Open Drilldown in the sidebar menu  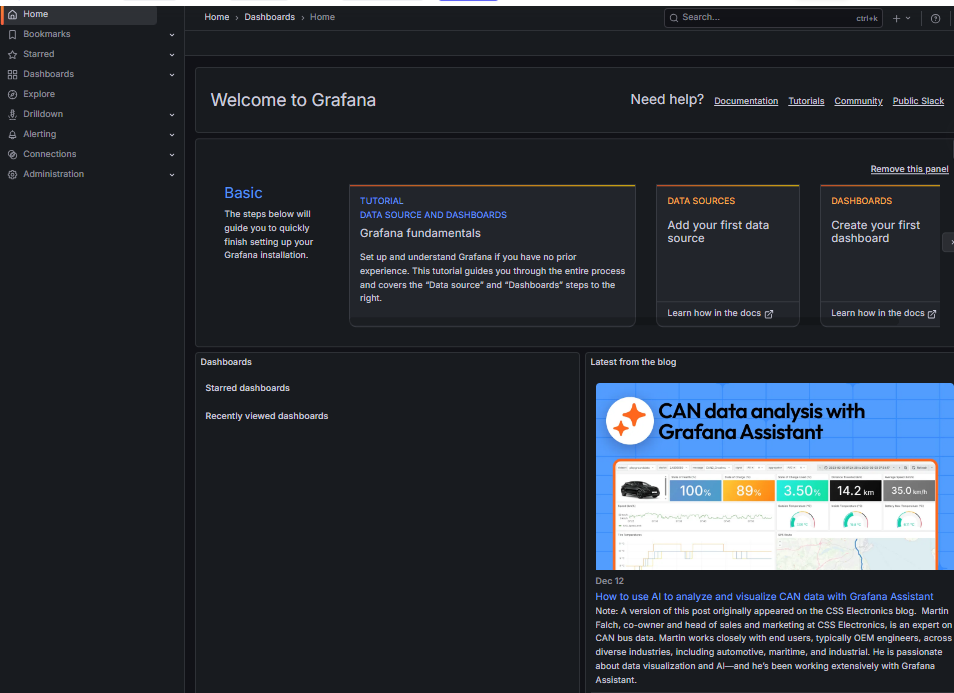pos(43,114)
